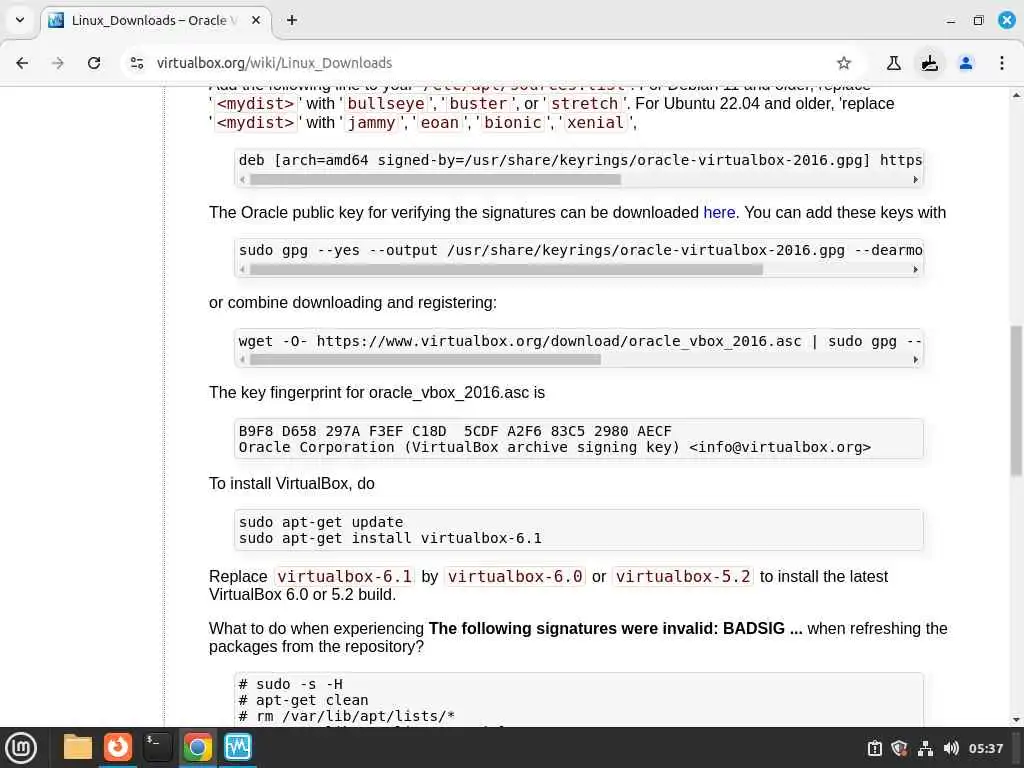Click Oracle Corporation signing key line
Viewport: 1024px width, 768px height.
point(554,447)
